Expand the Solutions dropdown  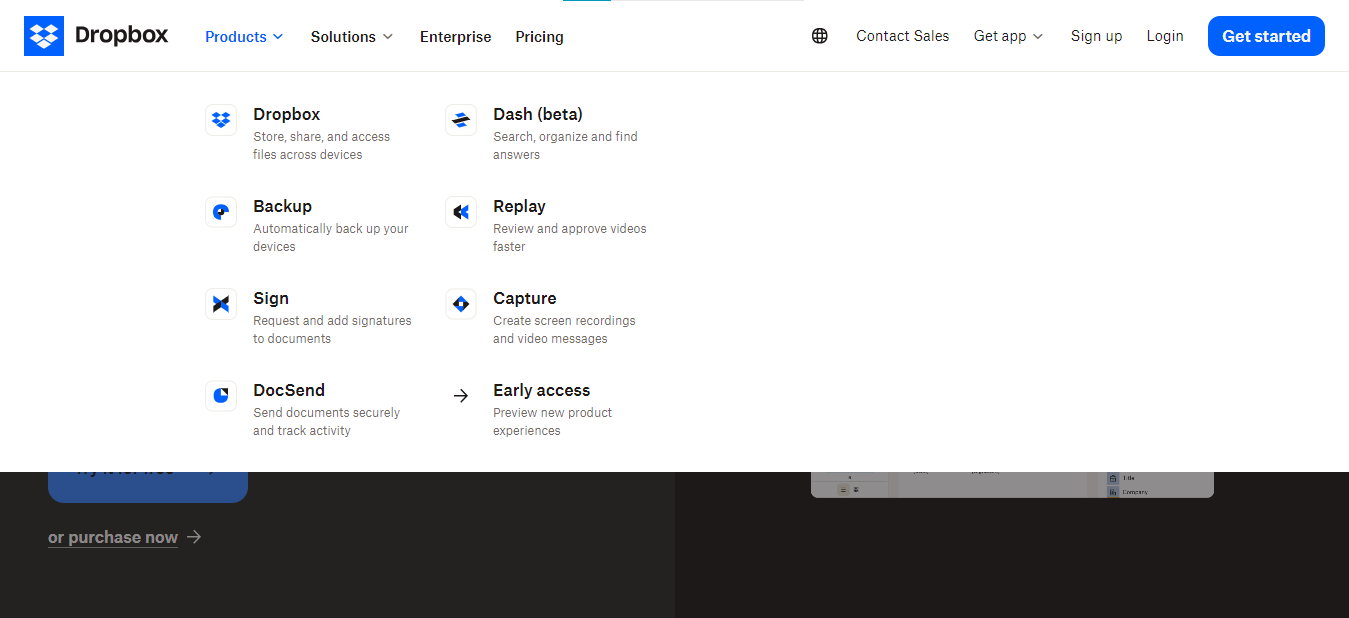(352, 36)
